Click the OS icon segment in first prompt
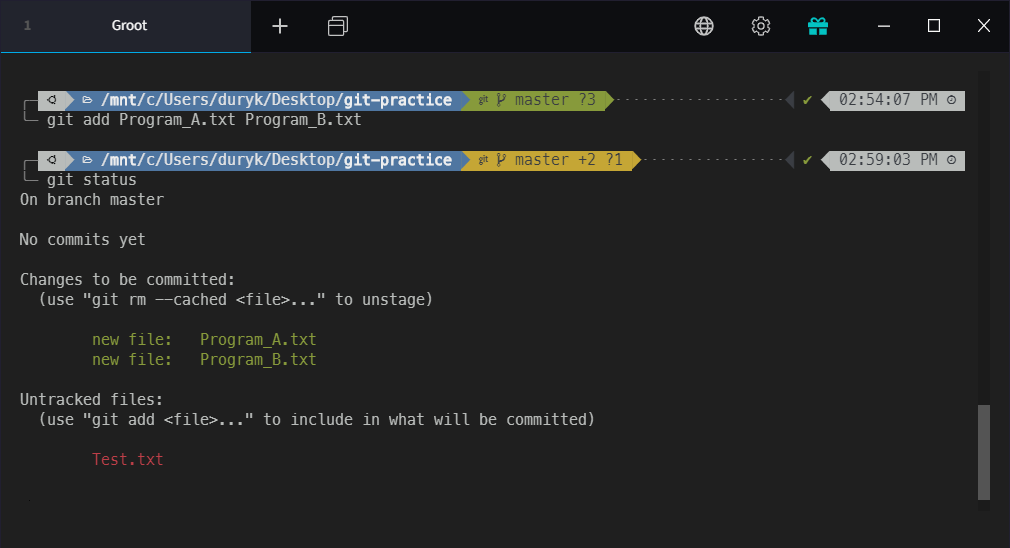The height and width of the screenshot is (548, 1010). click(x=52, y=100)
